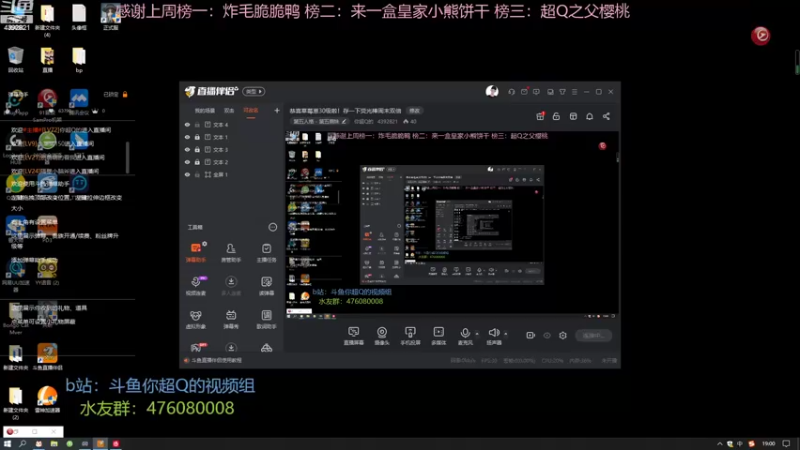Open the mail icon with red dot
Viewport: 800px width, 450px height.
point(524,92)
